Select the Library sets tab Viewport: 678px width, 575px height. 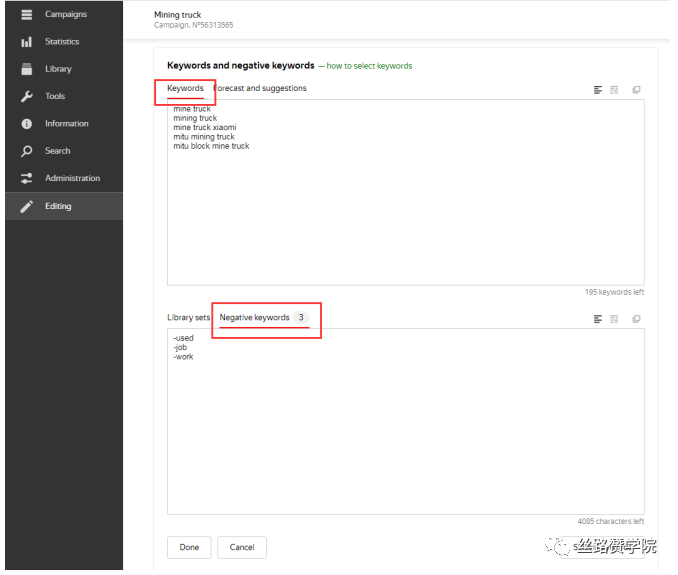coord(188,318)
